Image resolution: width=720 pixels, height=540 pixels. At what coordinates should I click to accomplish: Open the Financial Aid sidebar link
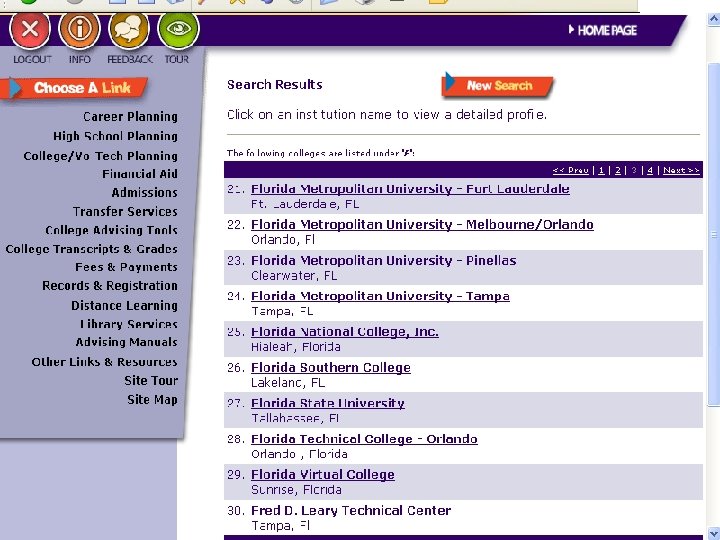pyautogui.click(x=140, y=174)
